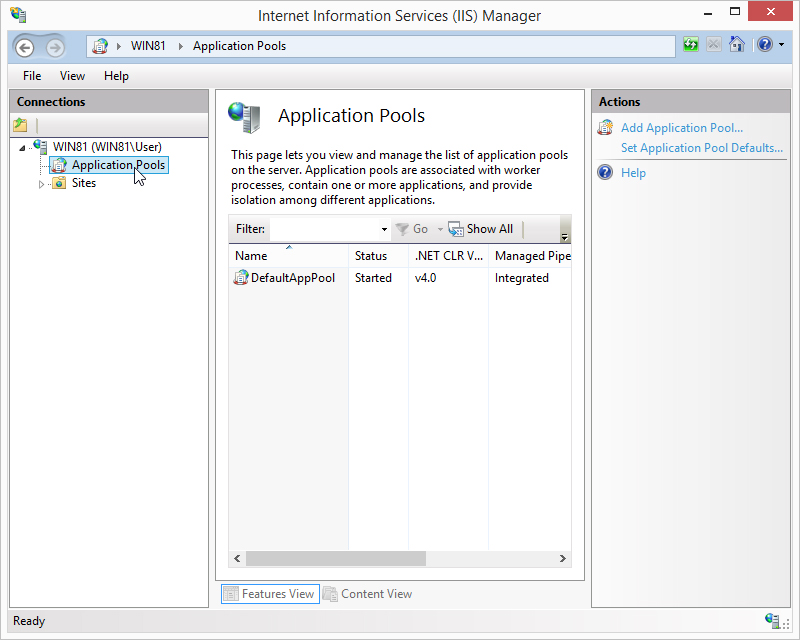This screenshot has height=640, width=800.
Task: Refresh the page using the green toolbar icon
Action: [691, 44]
